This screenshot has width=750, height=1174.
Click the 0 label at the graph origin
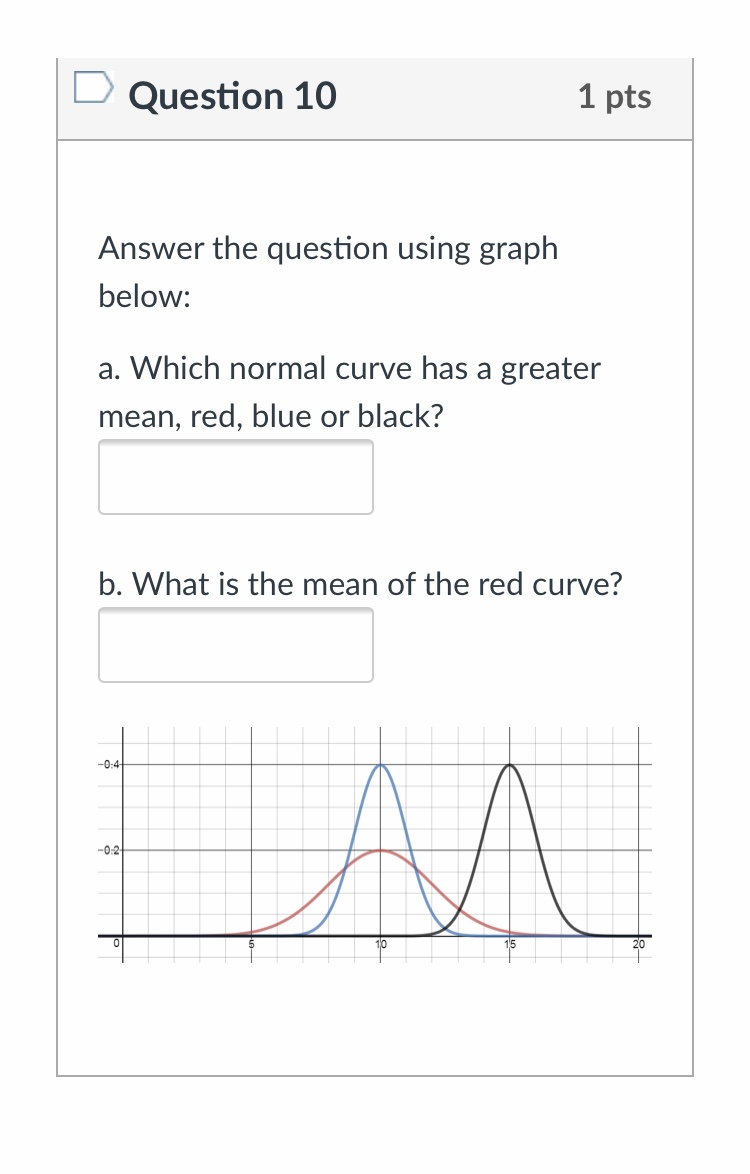click(117, 943)
